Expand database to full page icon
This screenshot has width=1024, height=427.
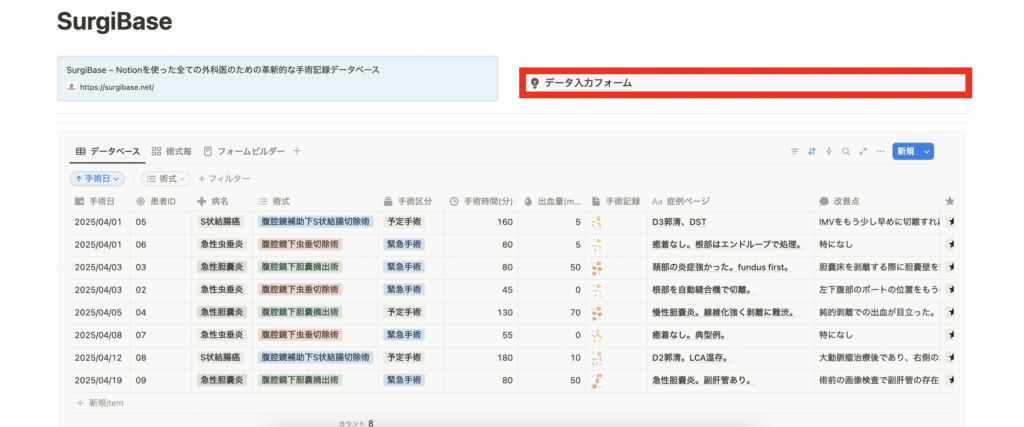click(863, 151)
